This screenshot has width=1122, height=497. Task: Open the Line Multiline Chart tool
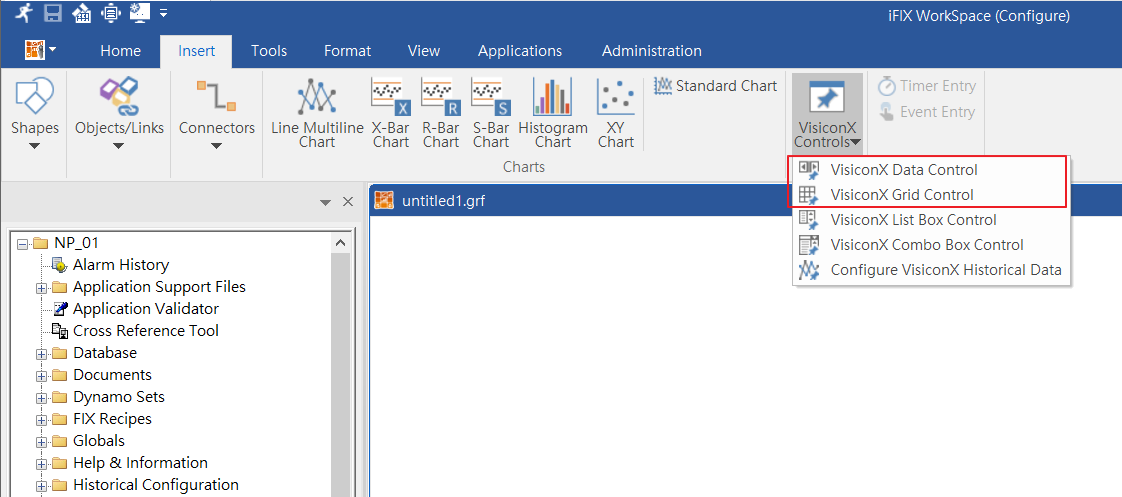coord(317,114)
